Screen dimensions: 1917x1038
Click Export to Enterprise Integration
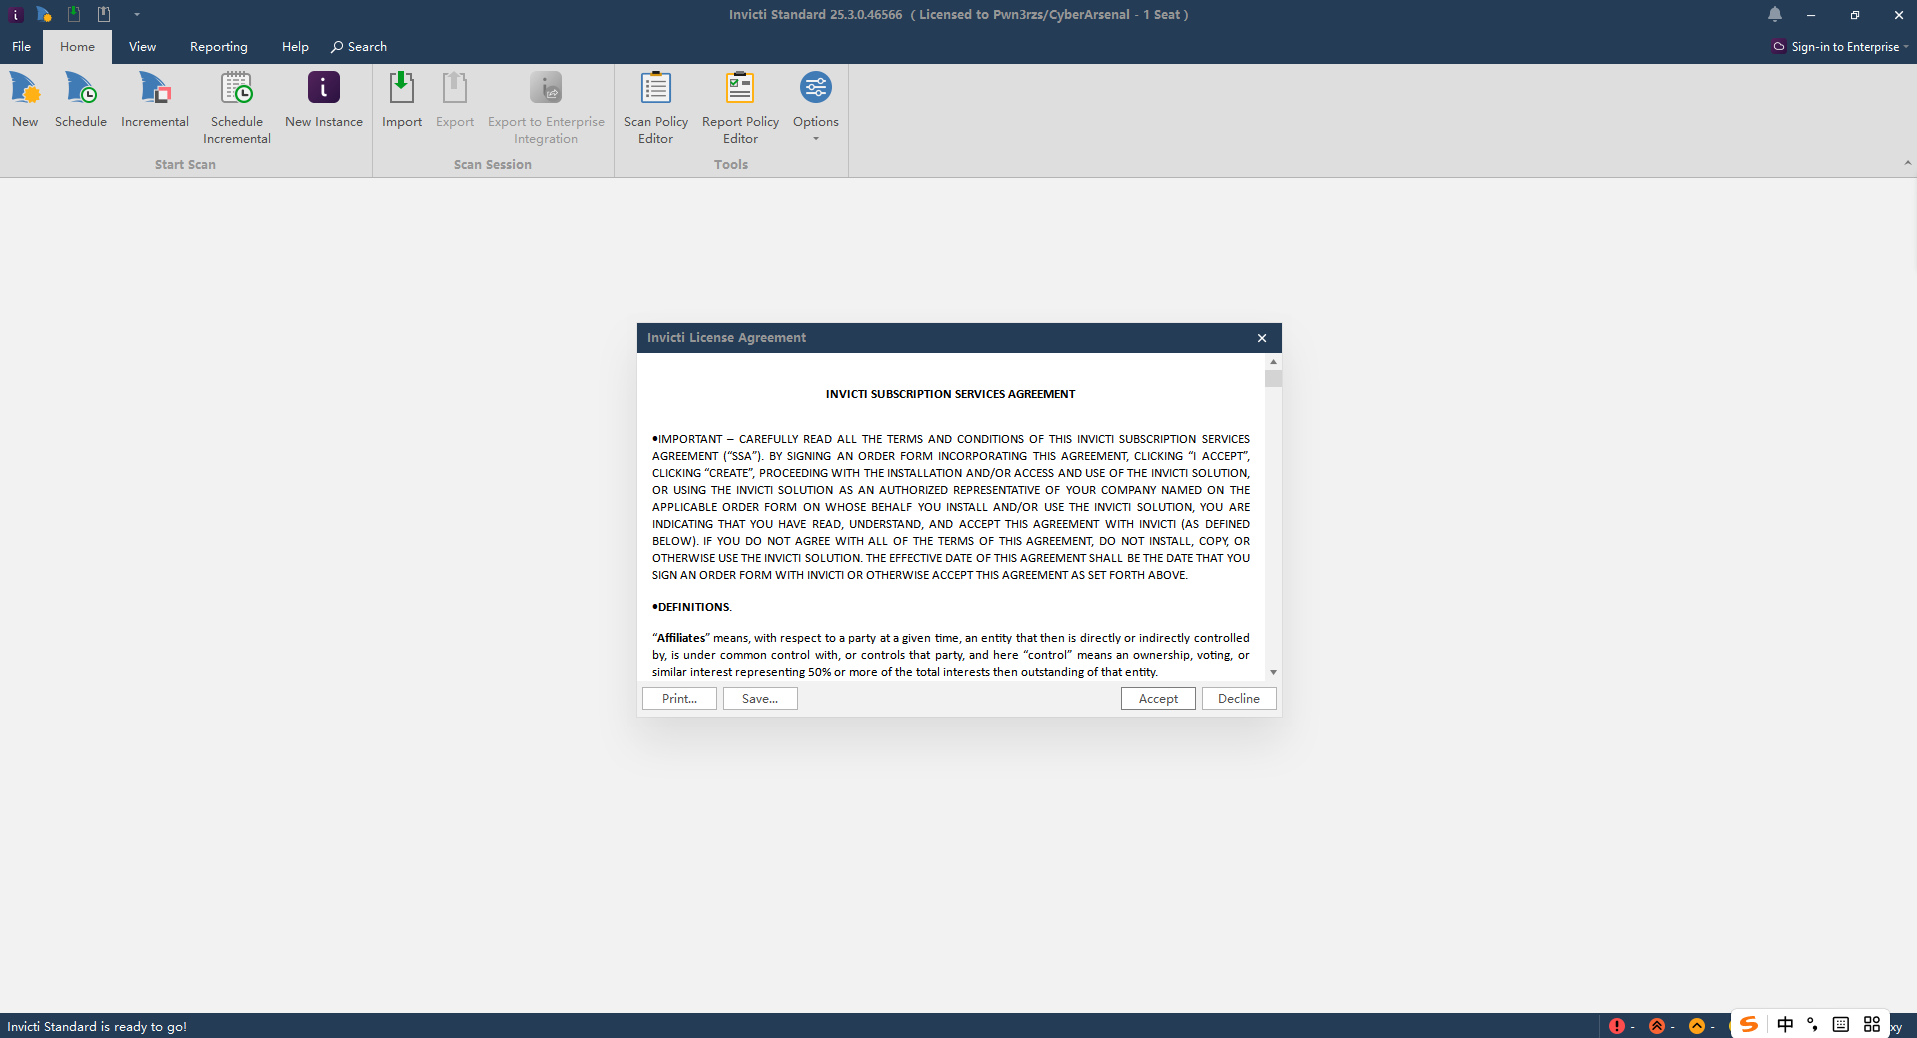546,108
